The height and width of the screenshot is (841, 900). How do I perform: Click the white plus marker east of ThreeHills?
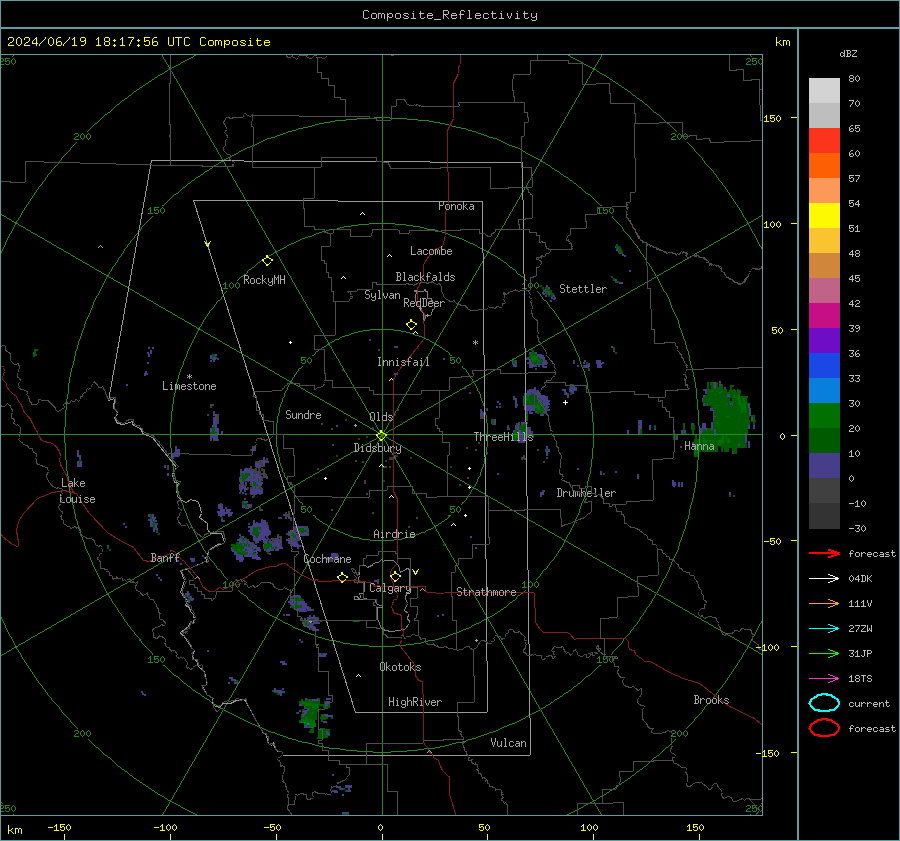(565, 402)
